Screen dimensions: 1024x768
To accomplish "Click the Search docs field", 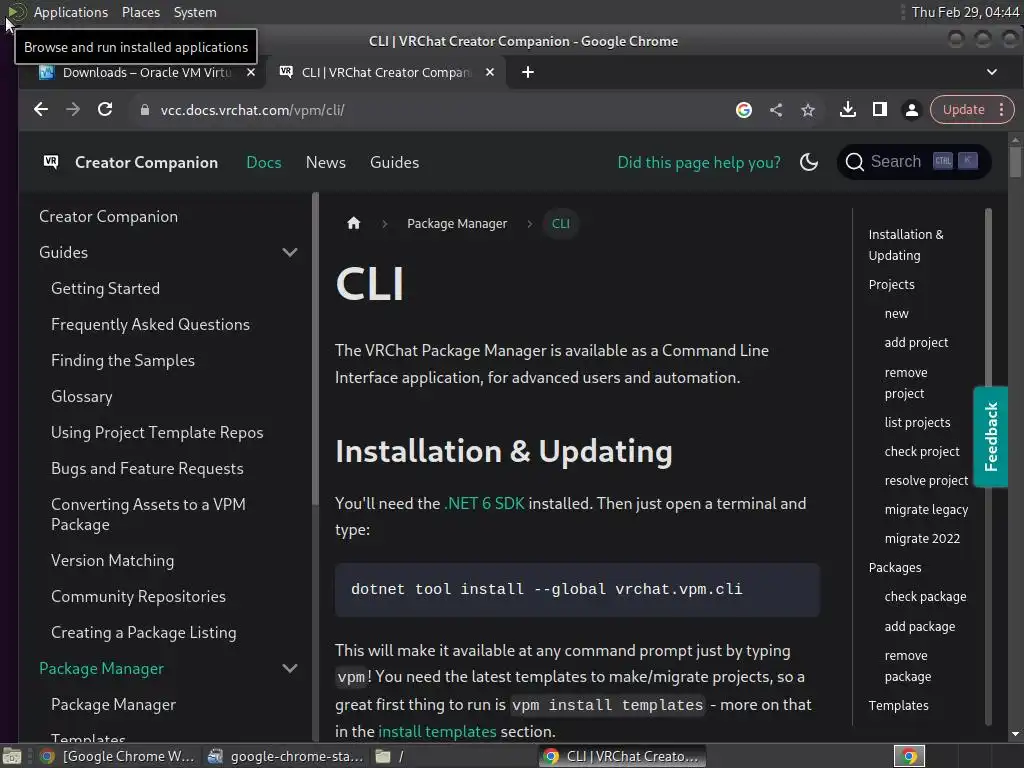I will click(x=914, y=161).
